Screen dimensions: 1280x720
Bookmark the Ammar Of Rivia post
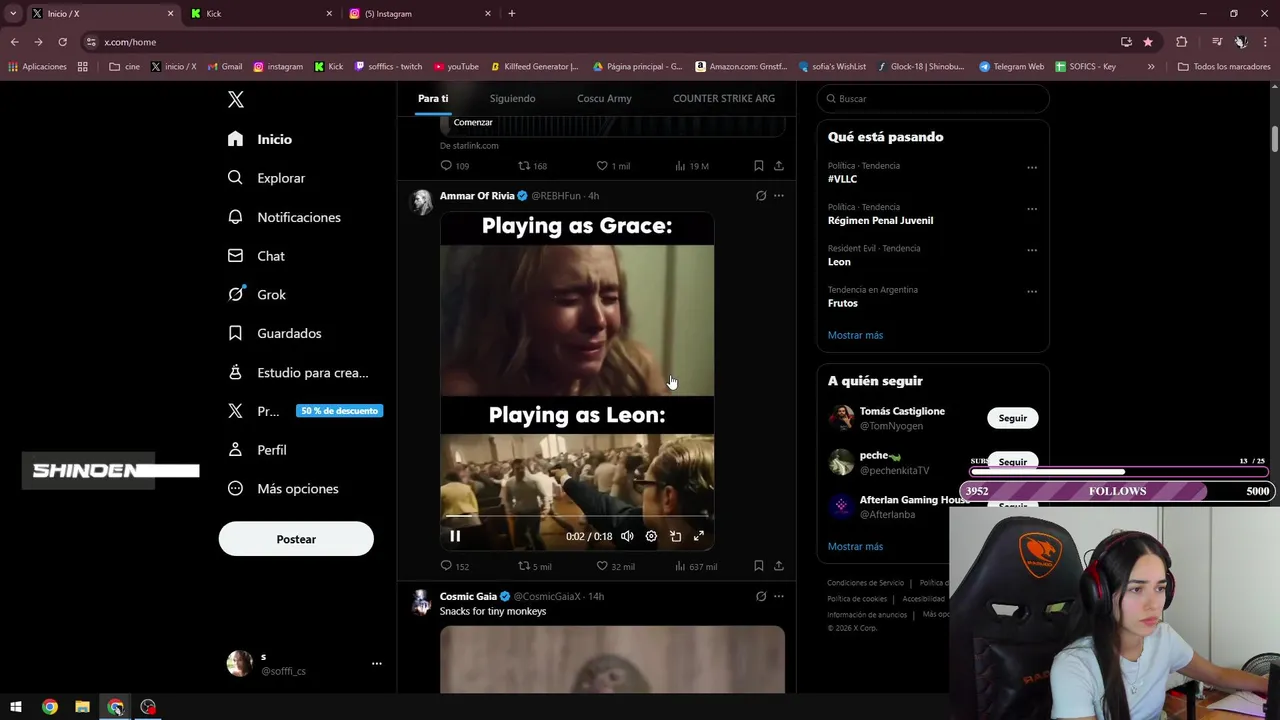(x=759, y=566)
